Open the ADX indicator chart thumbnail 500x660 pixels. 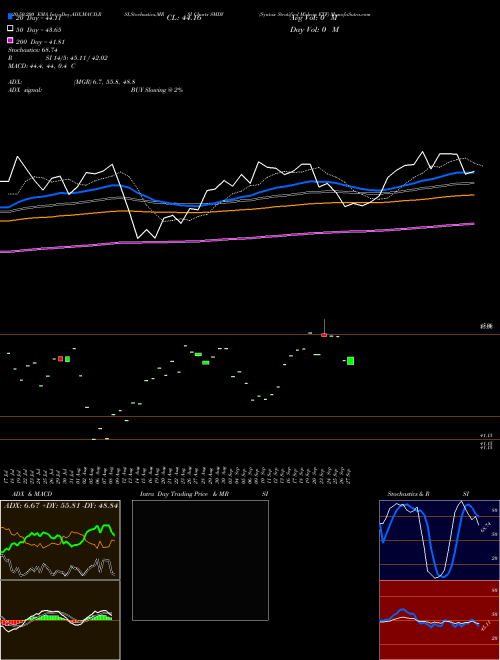coord(60,540)
